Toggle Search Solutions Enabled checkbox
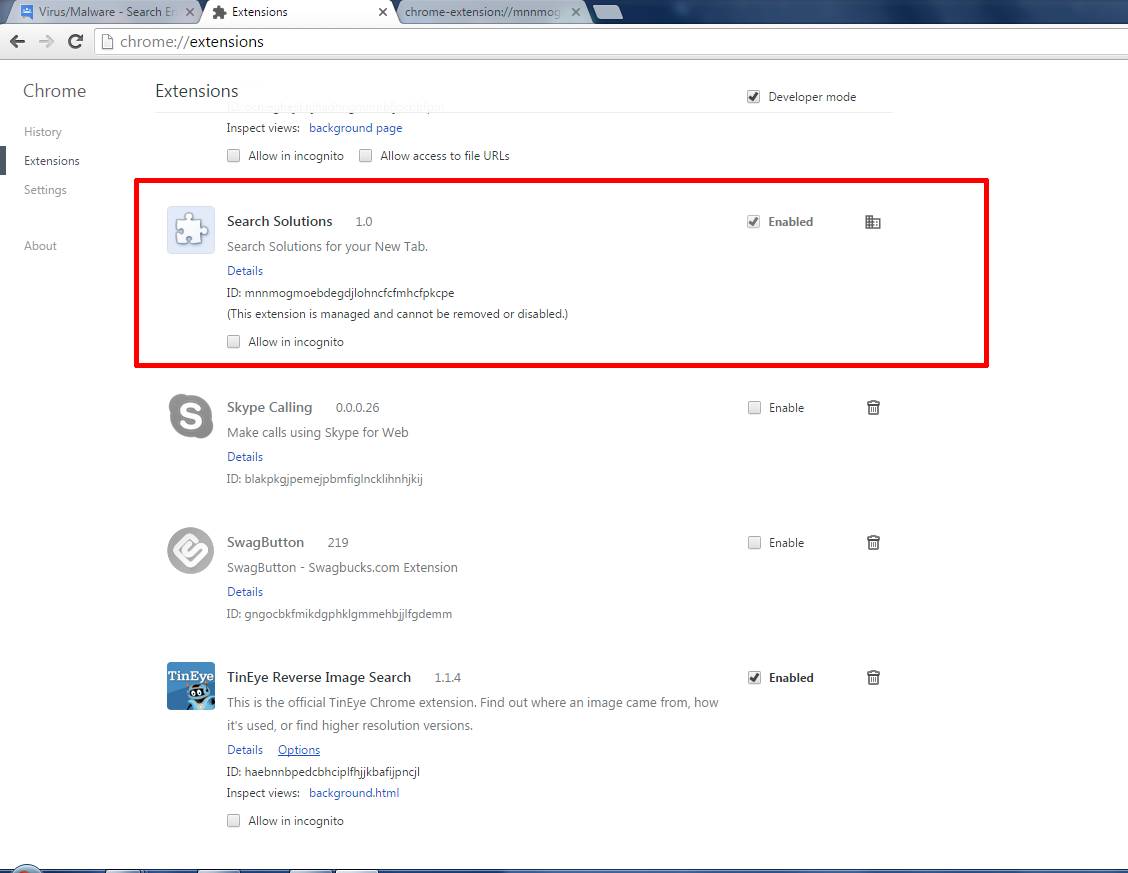Viewport: 1128px width, 873px height. tap(753, 221)
